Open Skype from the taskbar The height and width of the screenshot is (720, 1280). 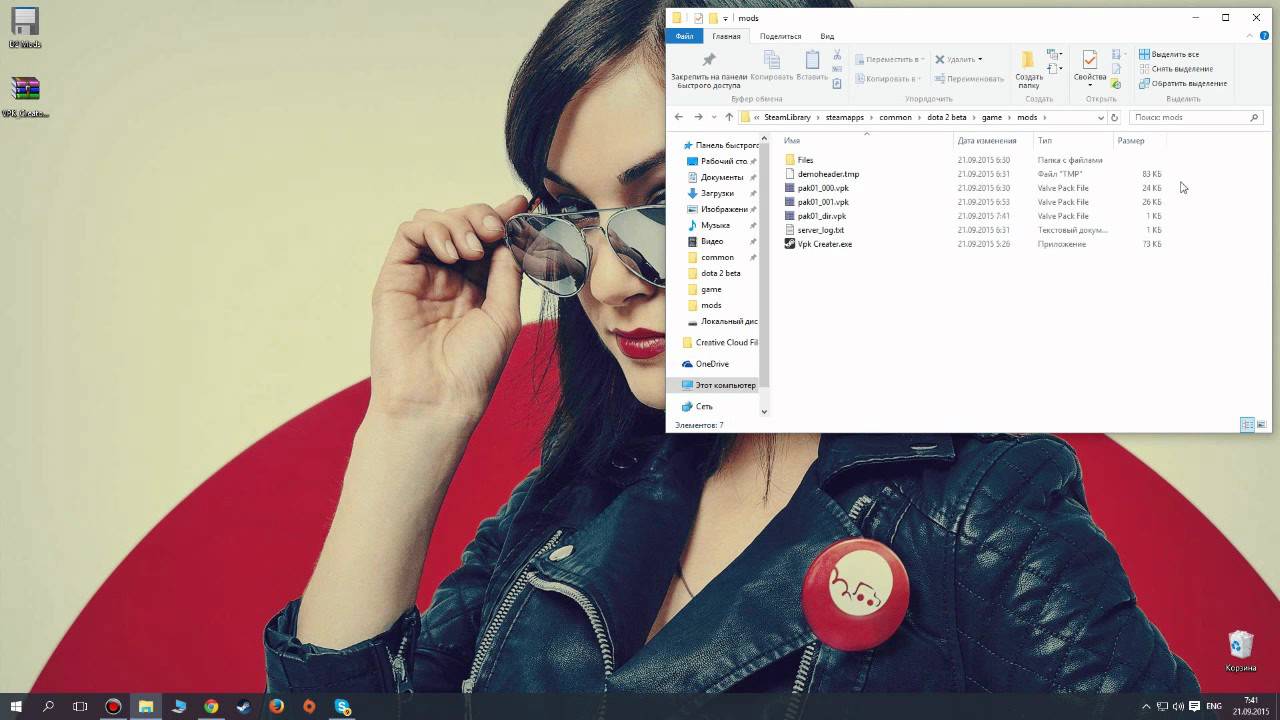(343, 706)
